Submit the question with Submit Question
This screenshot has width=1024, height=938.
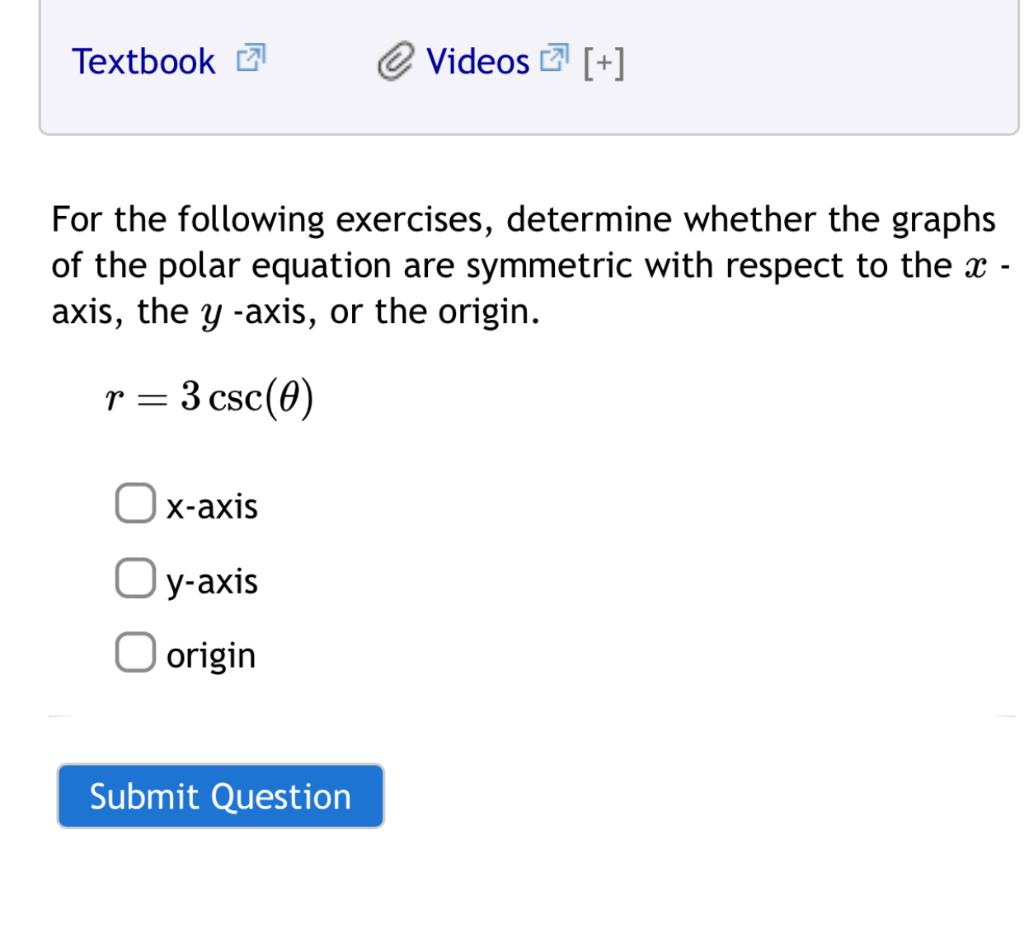221,796
